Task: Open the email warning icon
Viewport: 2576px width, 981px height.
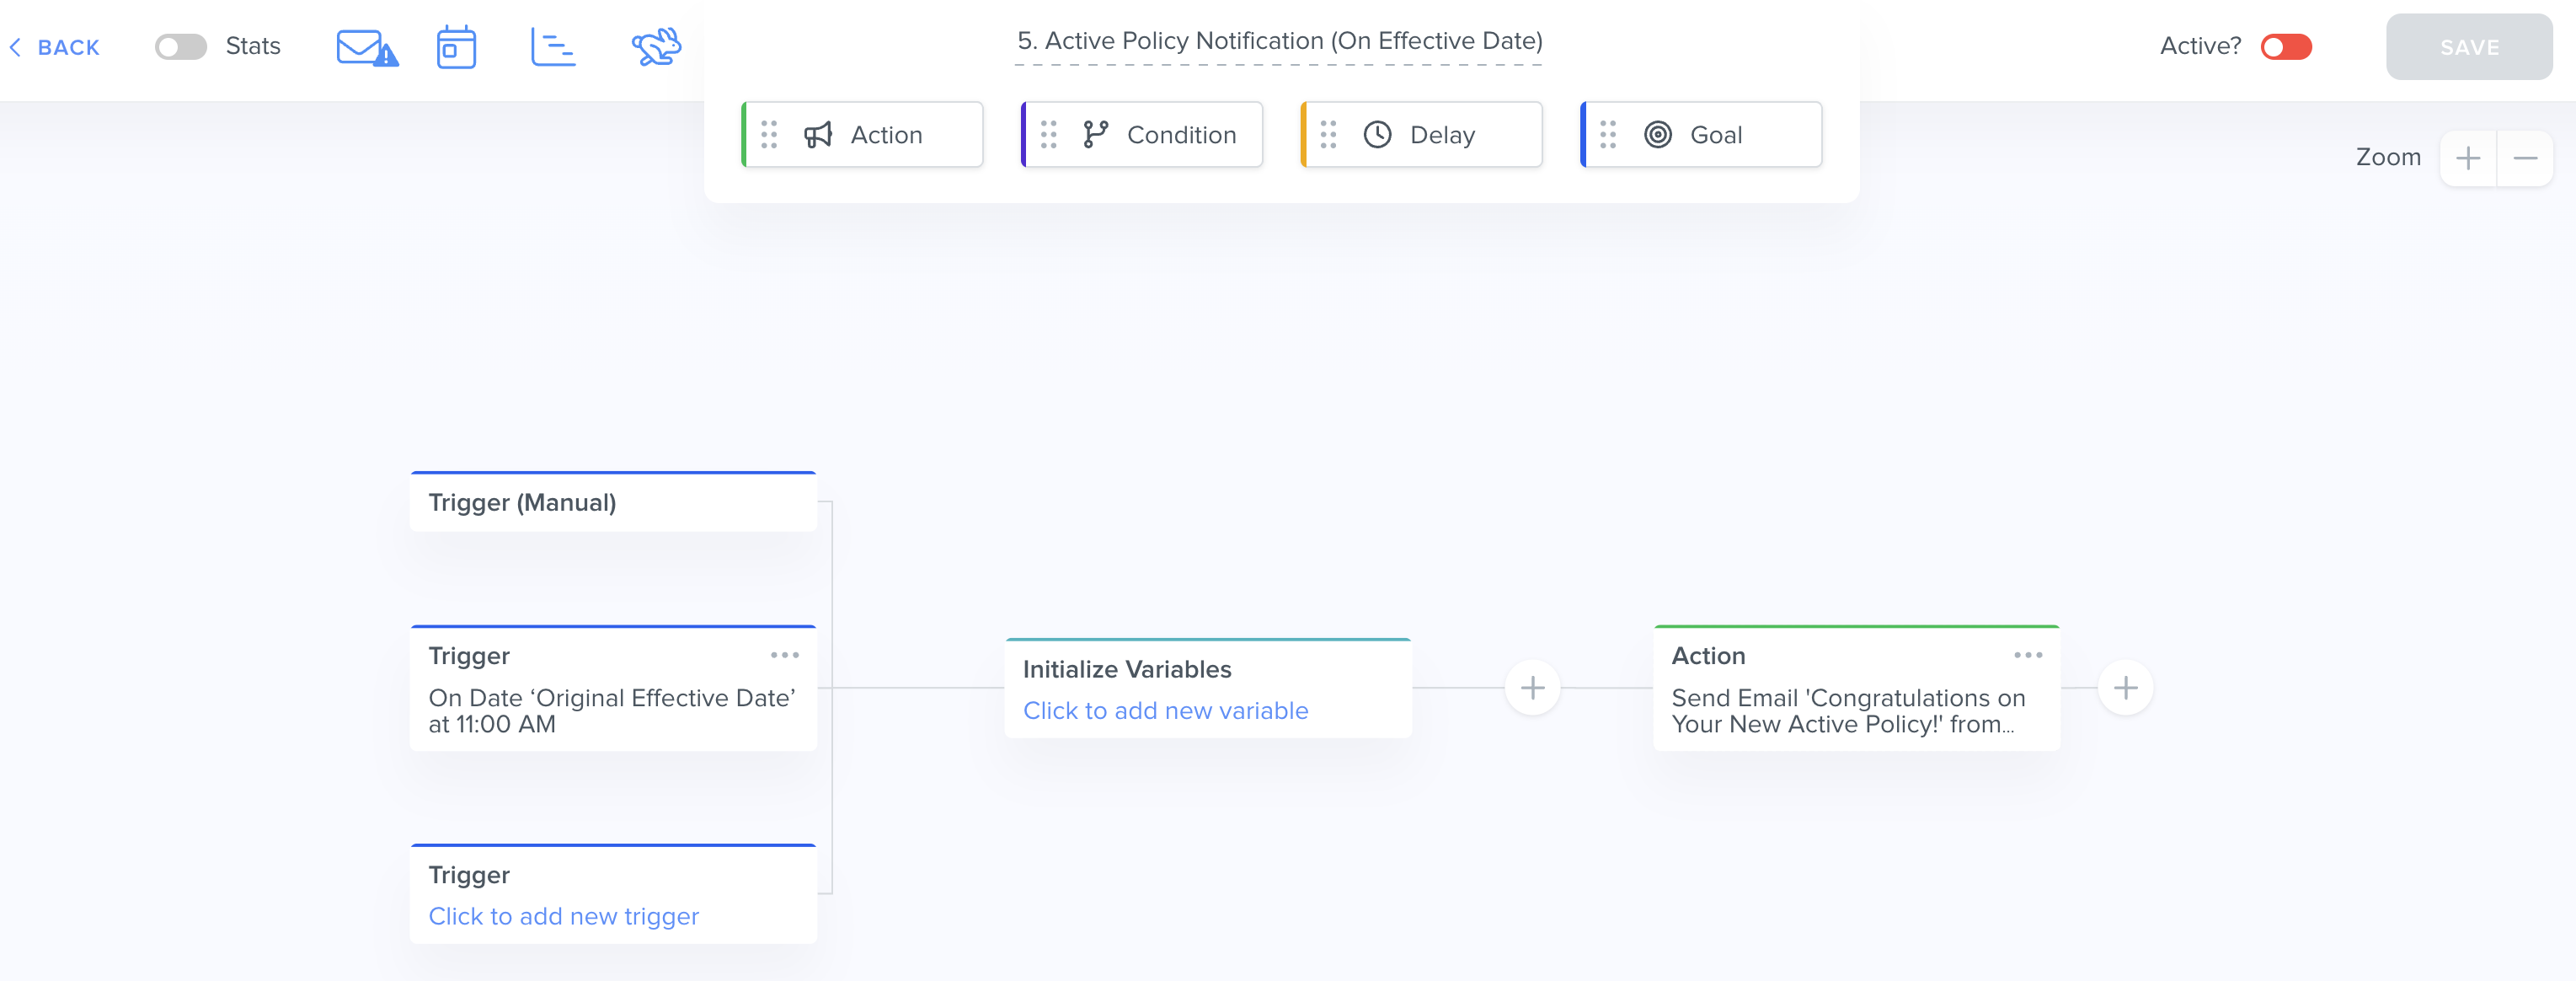Action: [366, 47]
